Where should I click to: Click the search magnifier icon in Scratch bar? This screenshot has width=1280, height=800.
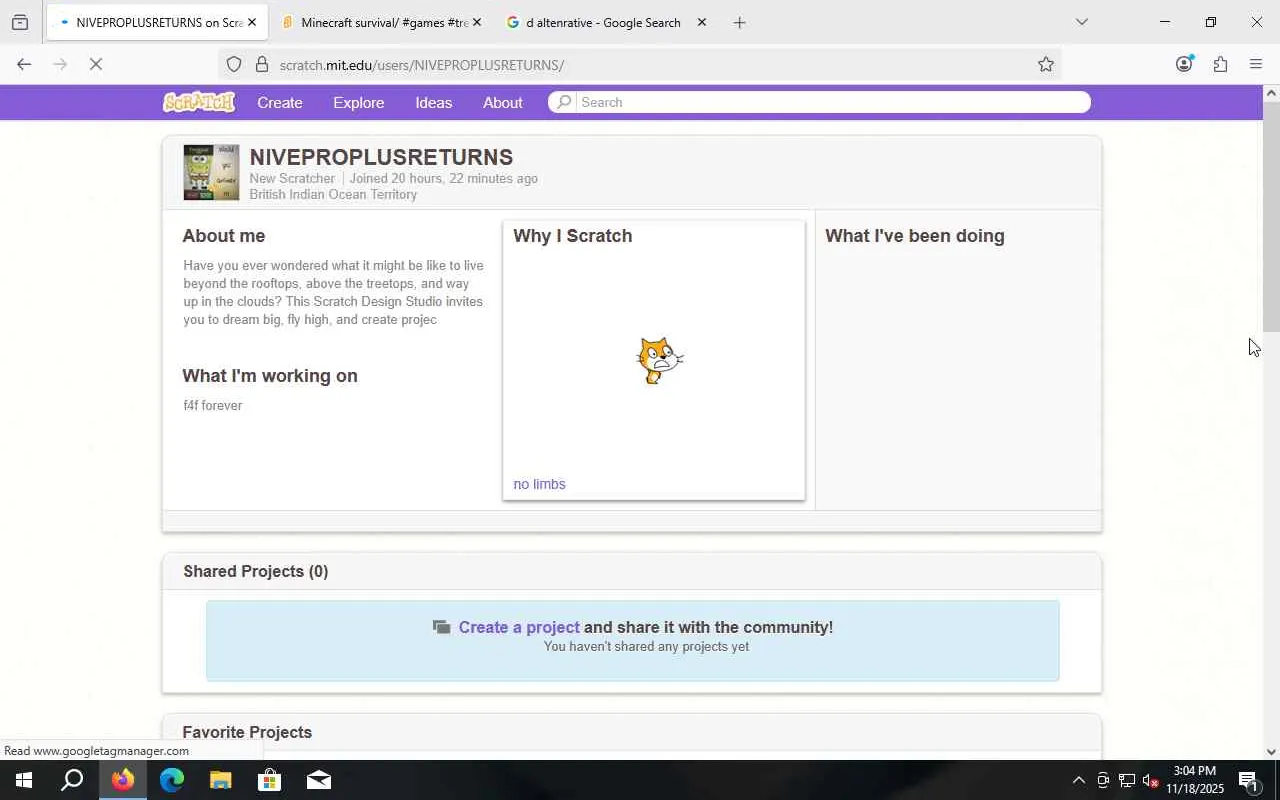pyautogui.click(x=564, y=102)
